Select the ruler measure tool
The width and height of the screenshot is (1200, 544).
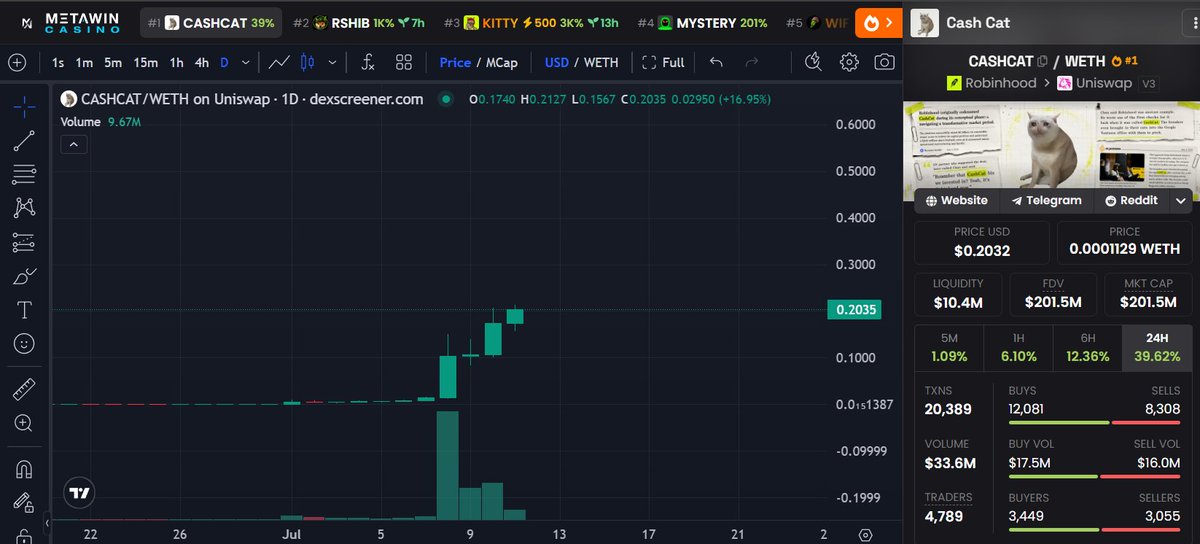click(x=25, y=388)
